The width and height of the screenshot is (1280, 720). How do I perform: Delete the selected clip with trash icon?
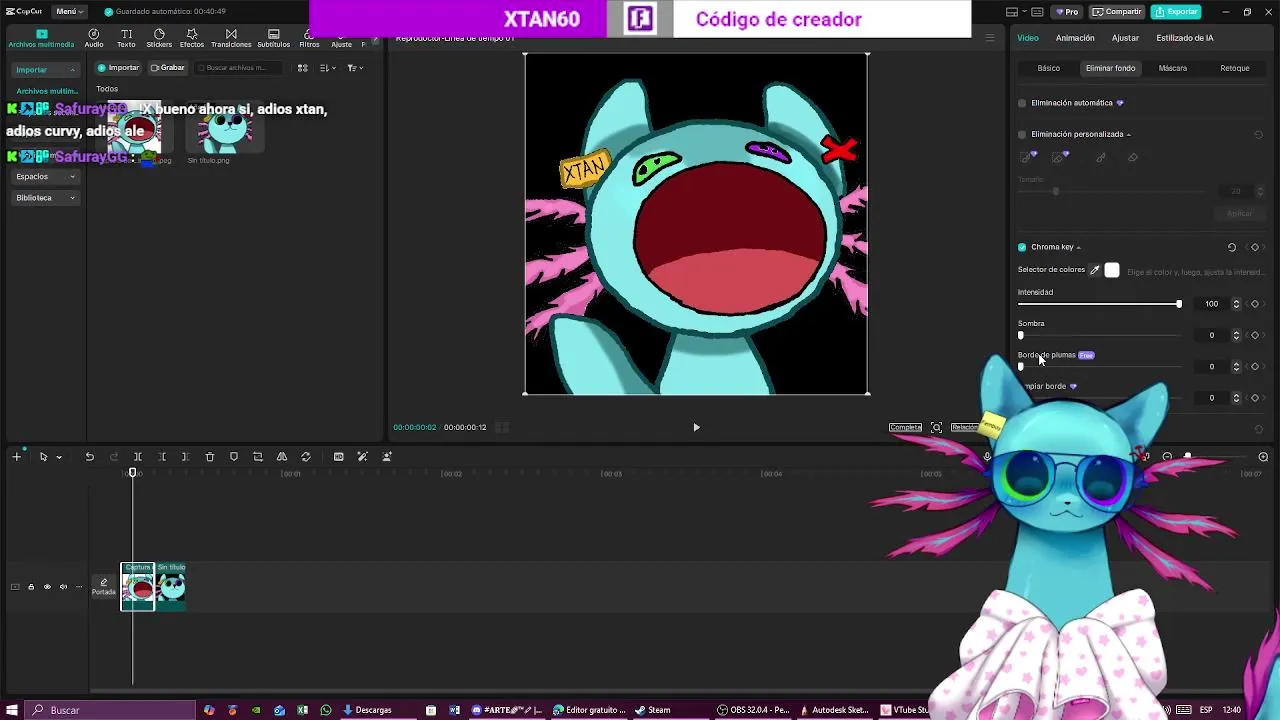point(210,457)
